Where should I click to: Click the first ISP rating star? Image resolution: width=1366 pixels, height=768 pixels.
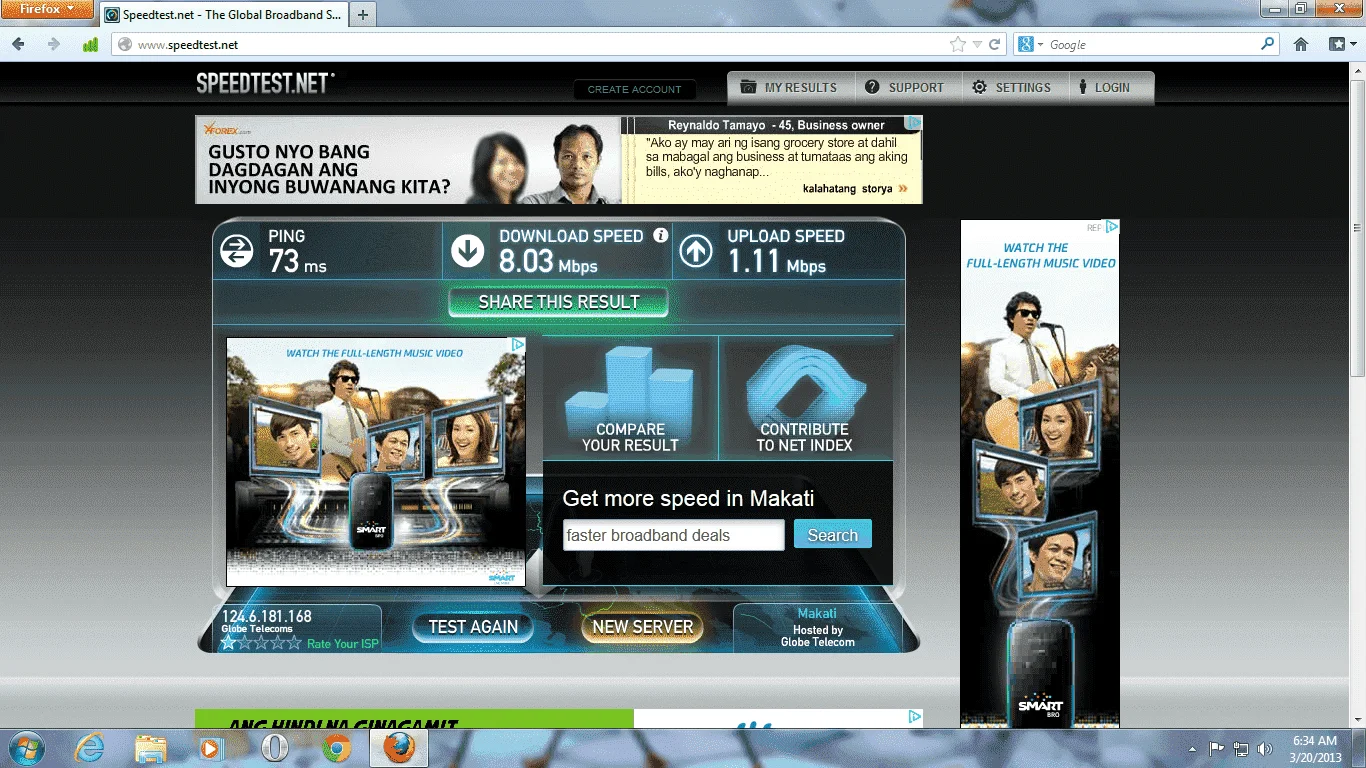pyautogui.click(x=228, y=643)
